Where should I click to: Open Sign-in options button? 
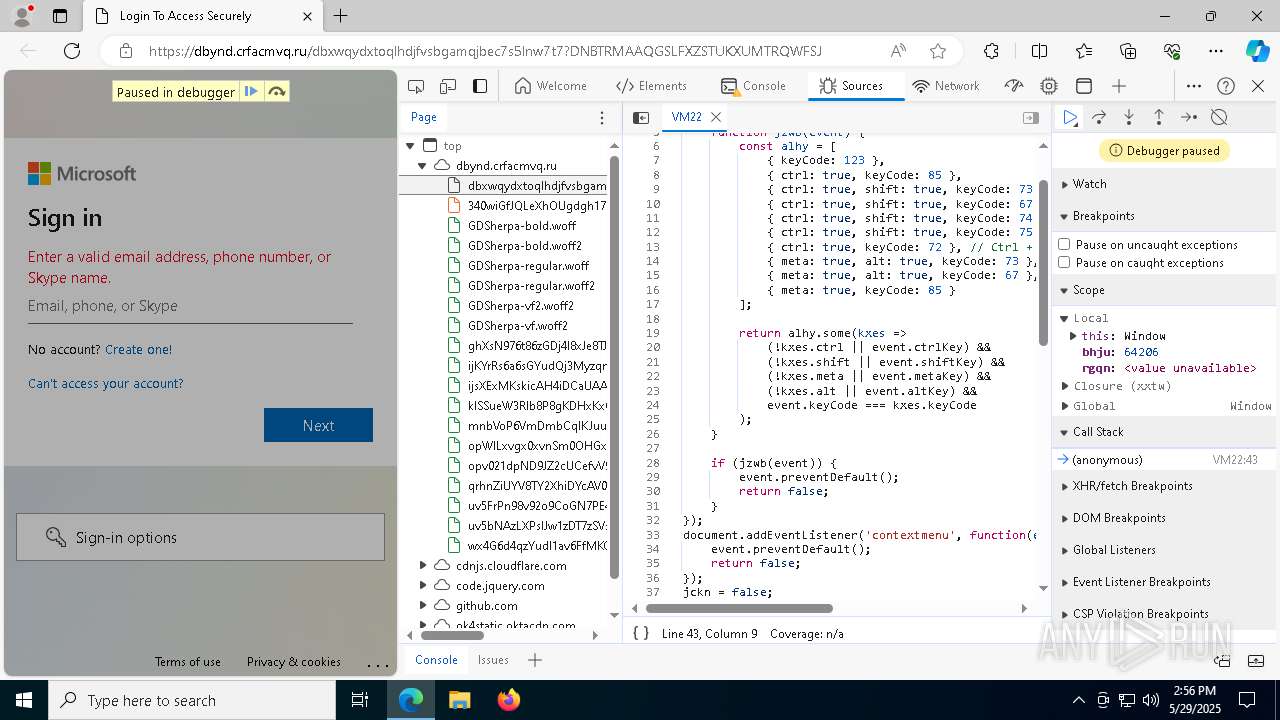click(200, 537)
